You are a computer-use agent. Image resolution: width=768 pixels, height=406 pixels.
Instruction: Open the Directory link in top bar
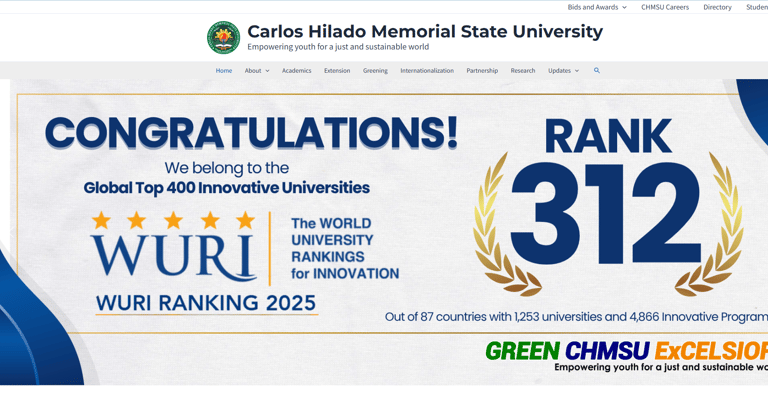[x=717, y=7]
